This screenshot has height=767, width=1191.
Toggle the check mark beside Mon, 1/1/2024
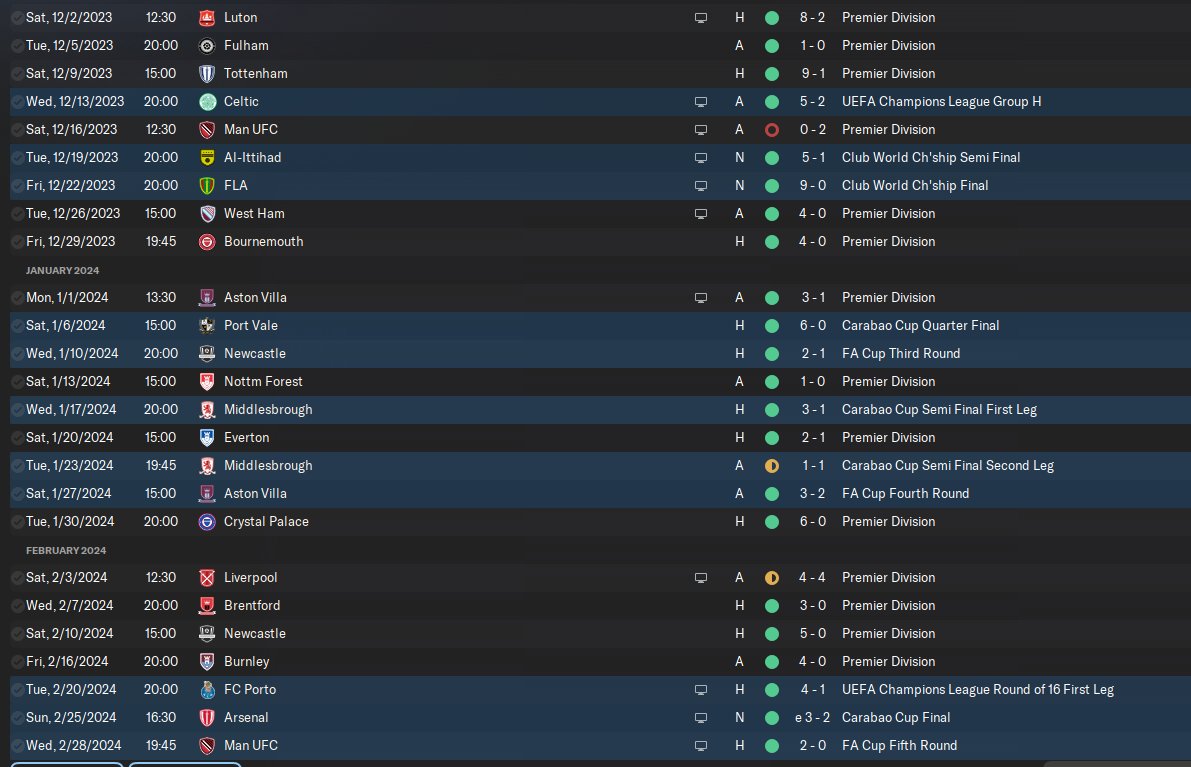[x=17, y=297]
